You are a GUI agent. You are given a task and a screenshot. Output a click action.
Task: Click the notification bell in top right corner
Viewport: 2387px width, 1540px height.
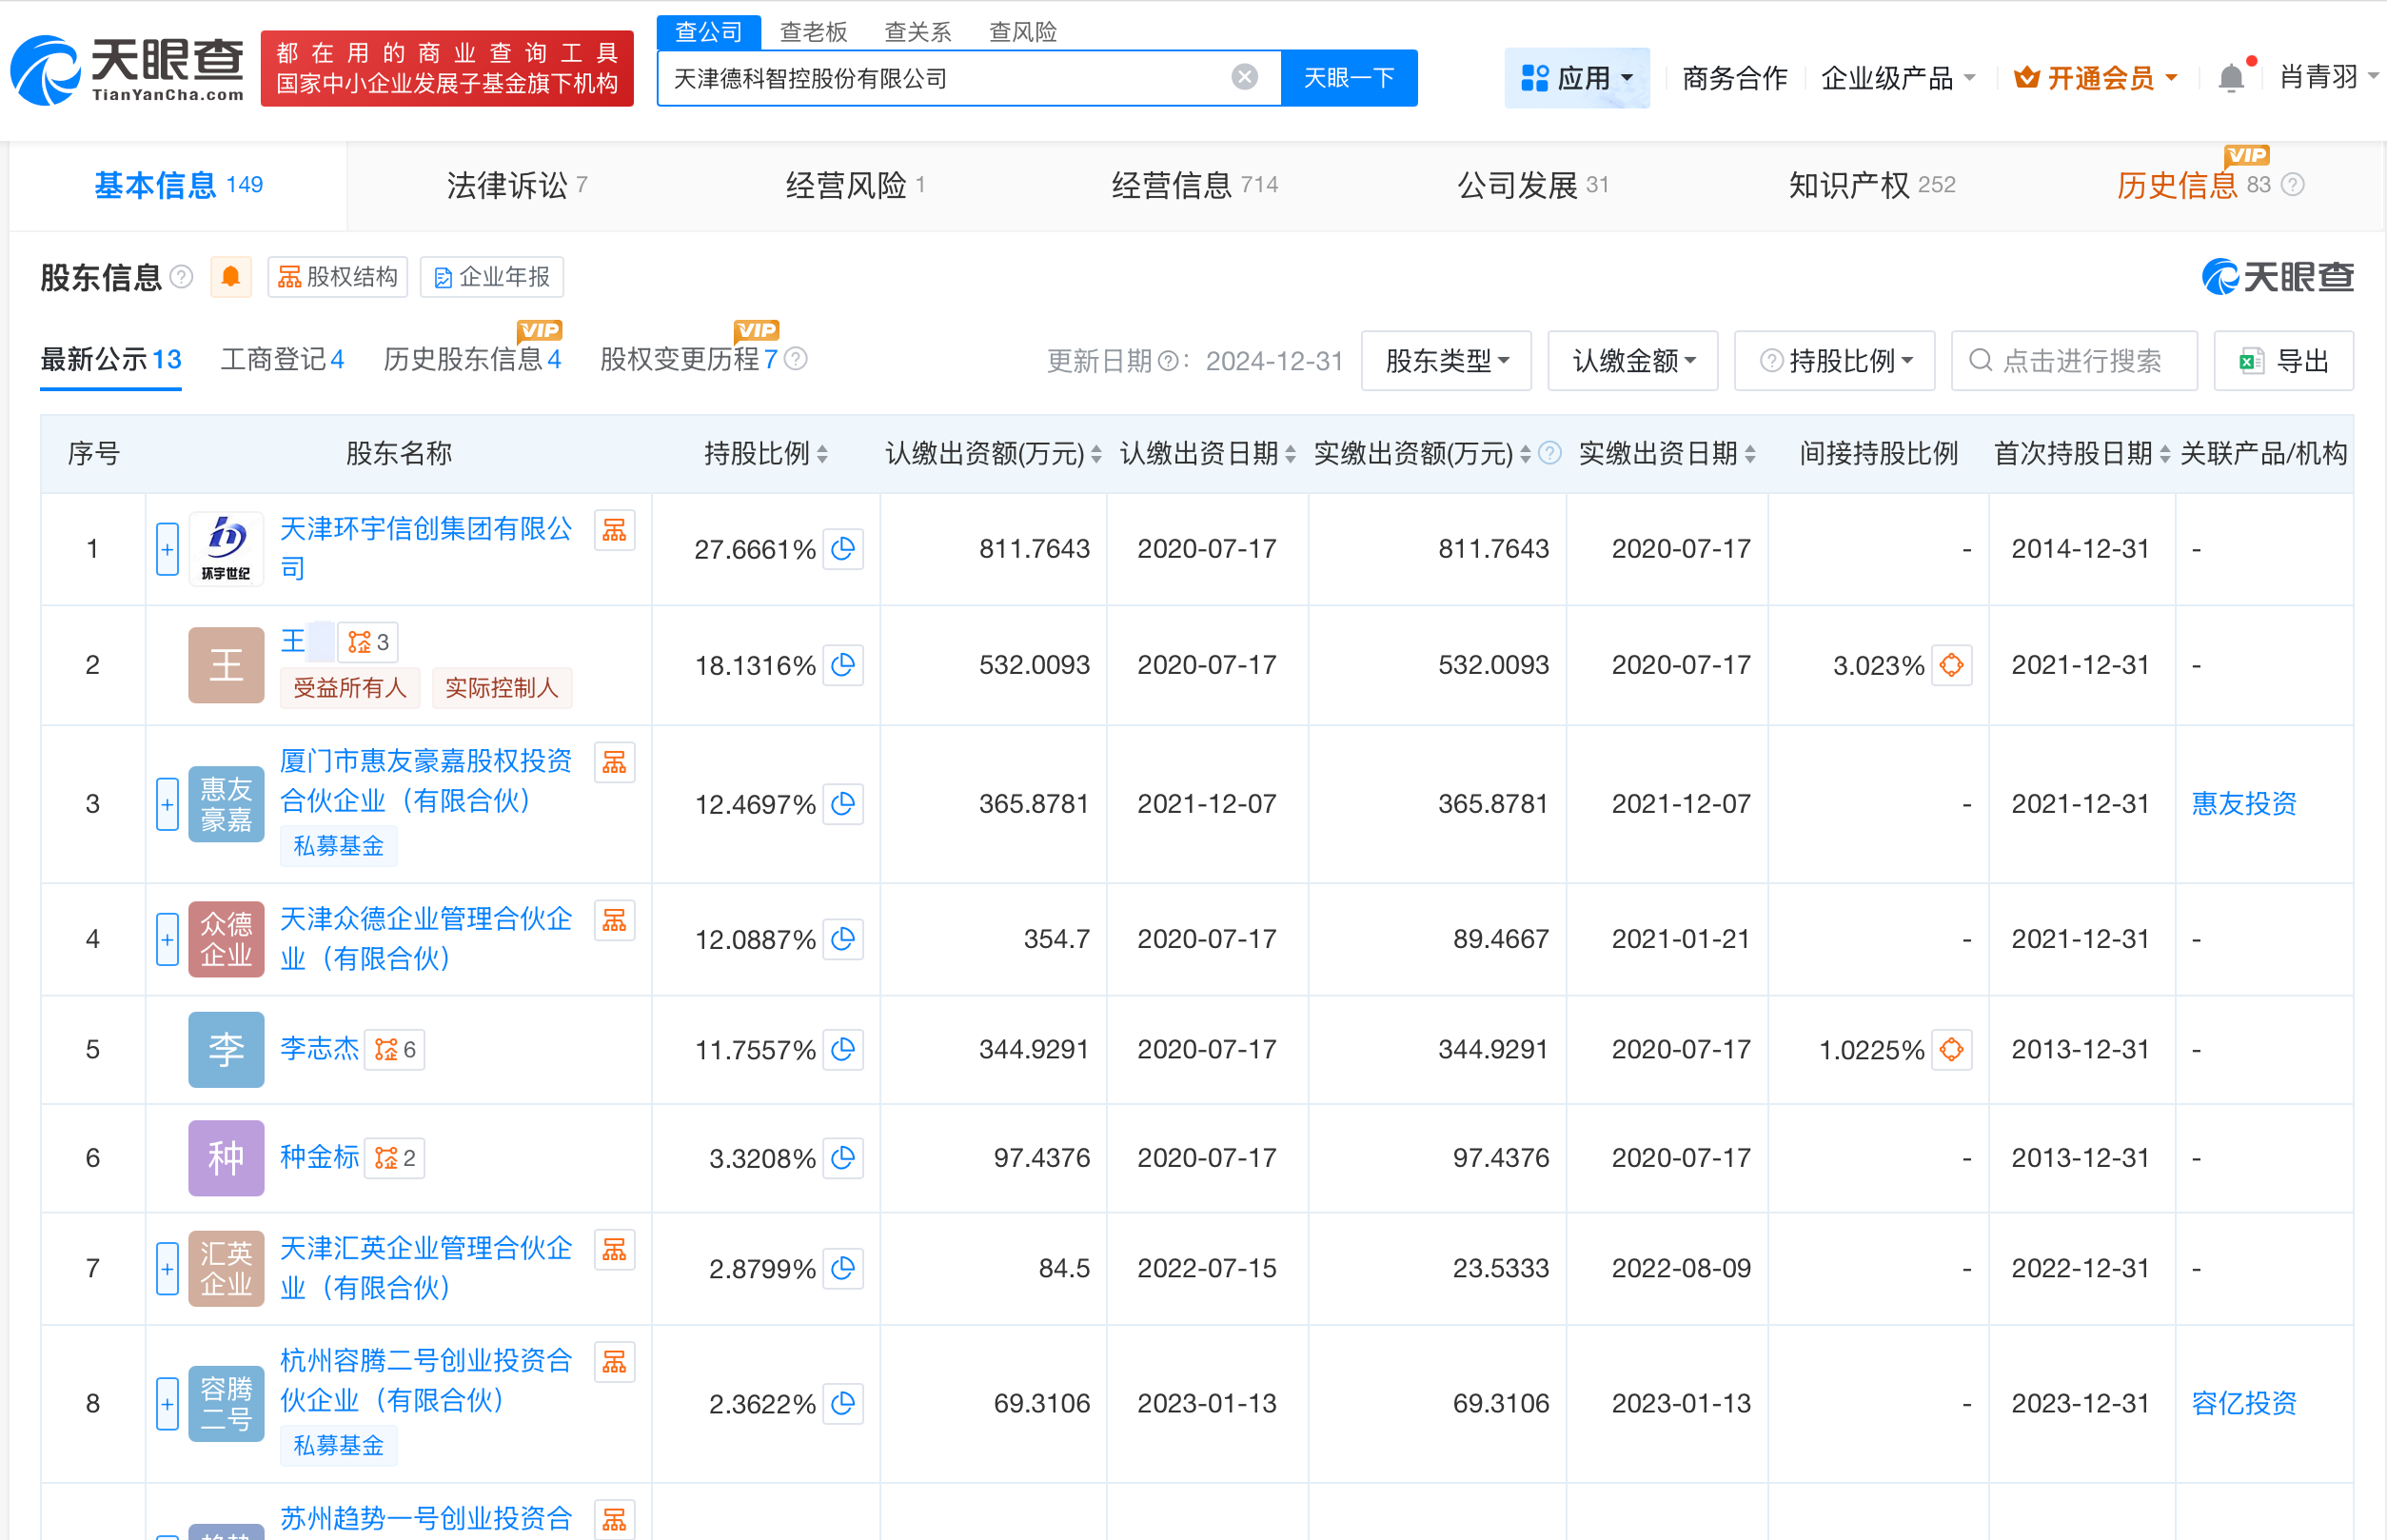click(x=2230, y=77)
